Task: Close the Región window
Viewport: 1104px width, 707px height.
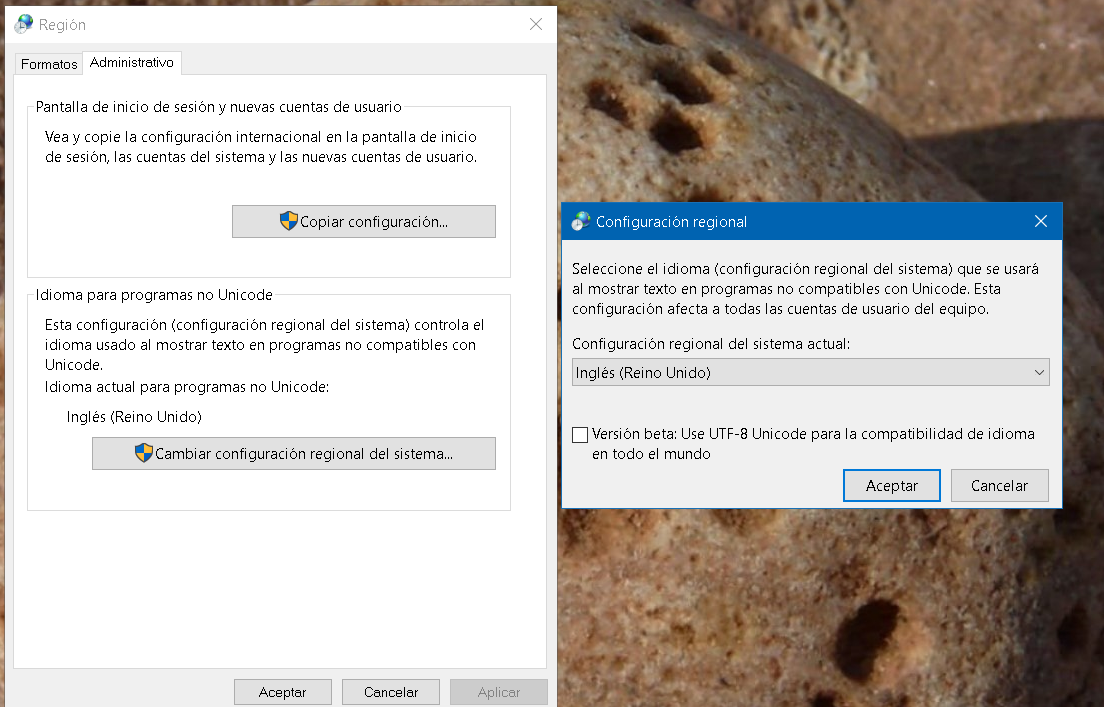Action: [536, 24]
